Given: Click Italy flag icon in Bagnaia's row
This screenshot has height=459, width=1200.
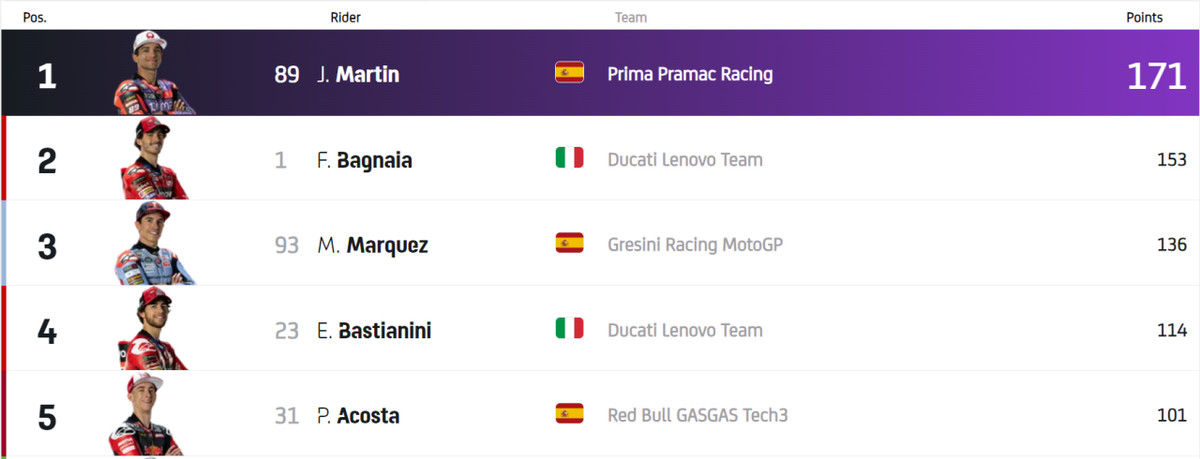Looking at the screenshot, I should [569, 158].
